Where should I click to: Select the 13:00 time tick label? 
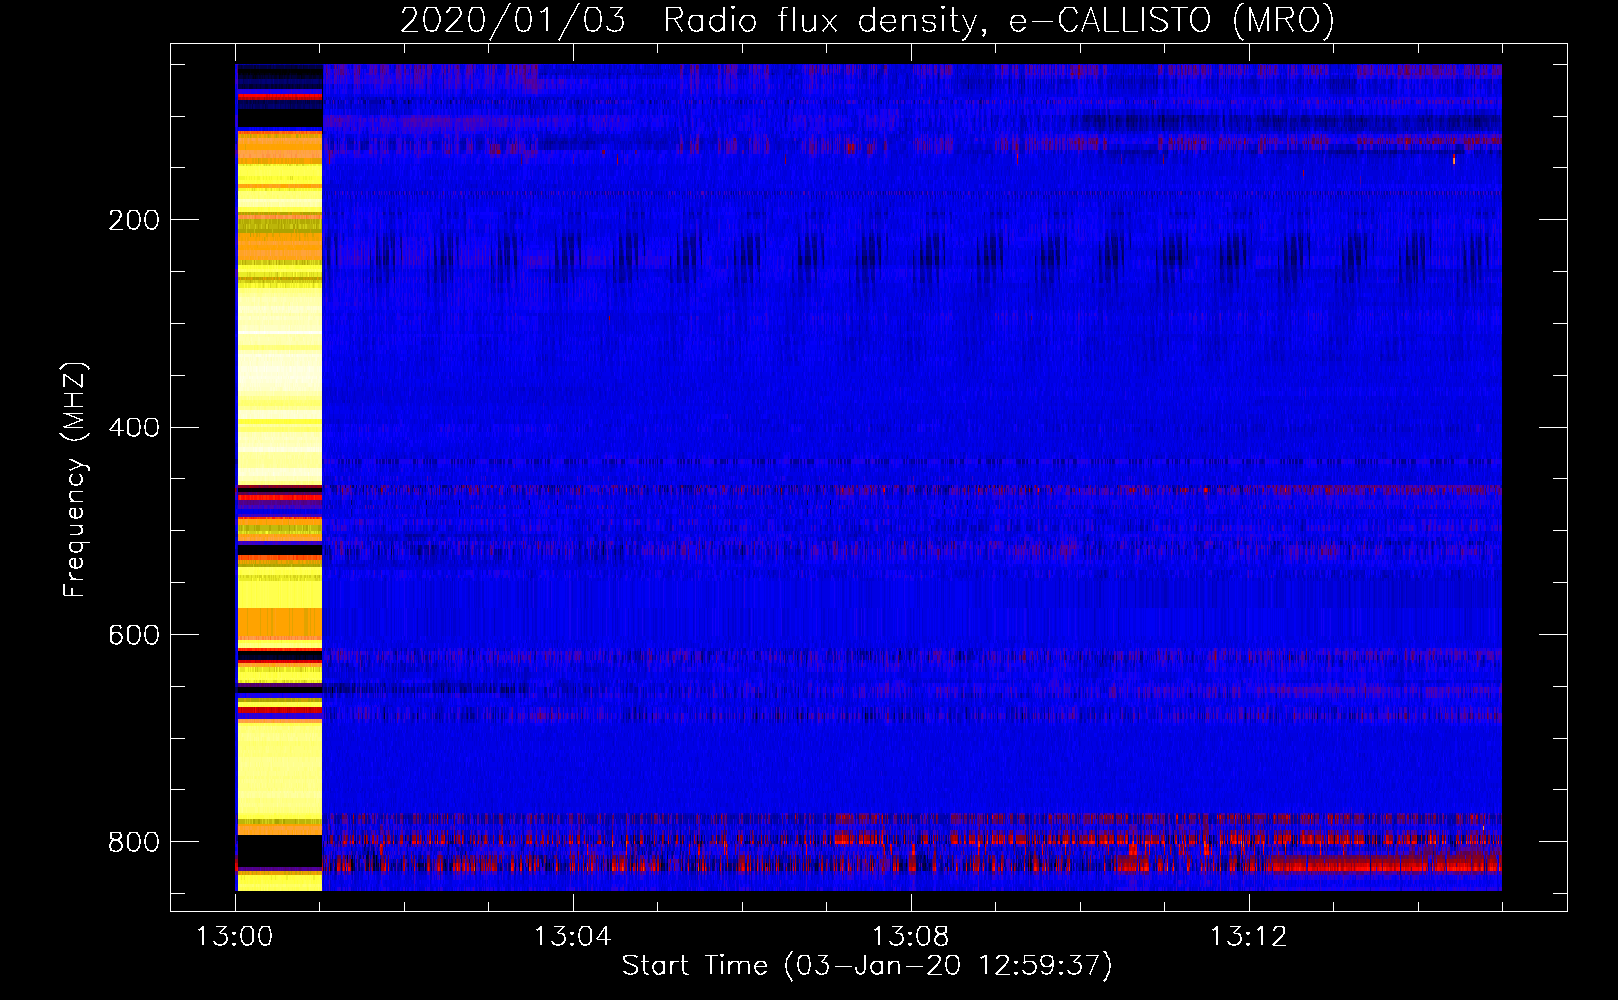[235, 937]
